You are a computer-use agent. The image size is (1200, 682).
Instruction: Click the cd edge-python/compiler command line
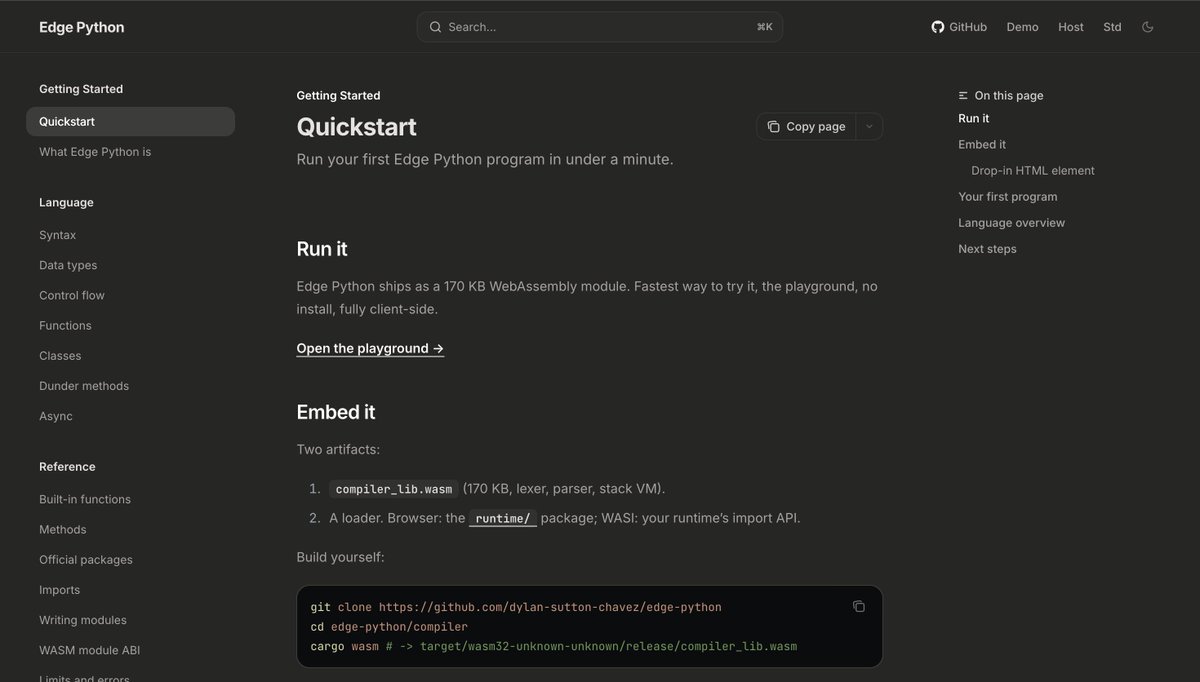click(x=389, y=627)
